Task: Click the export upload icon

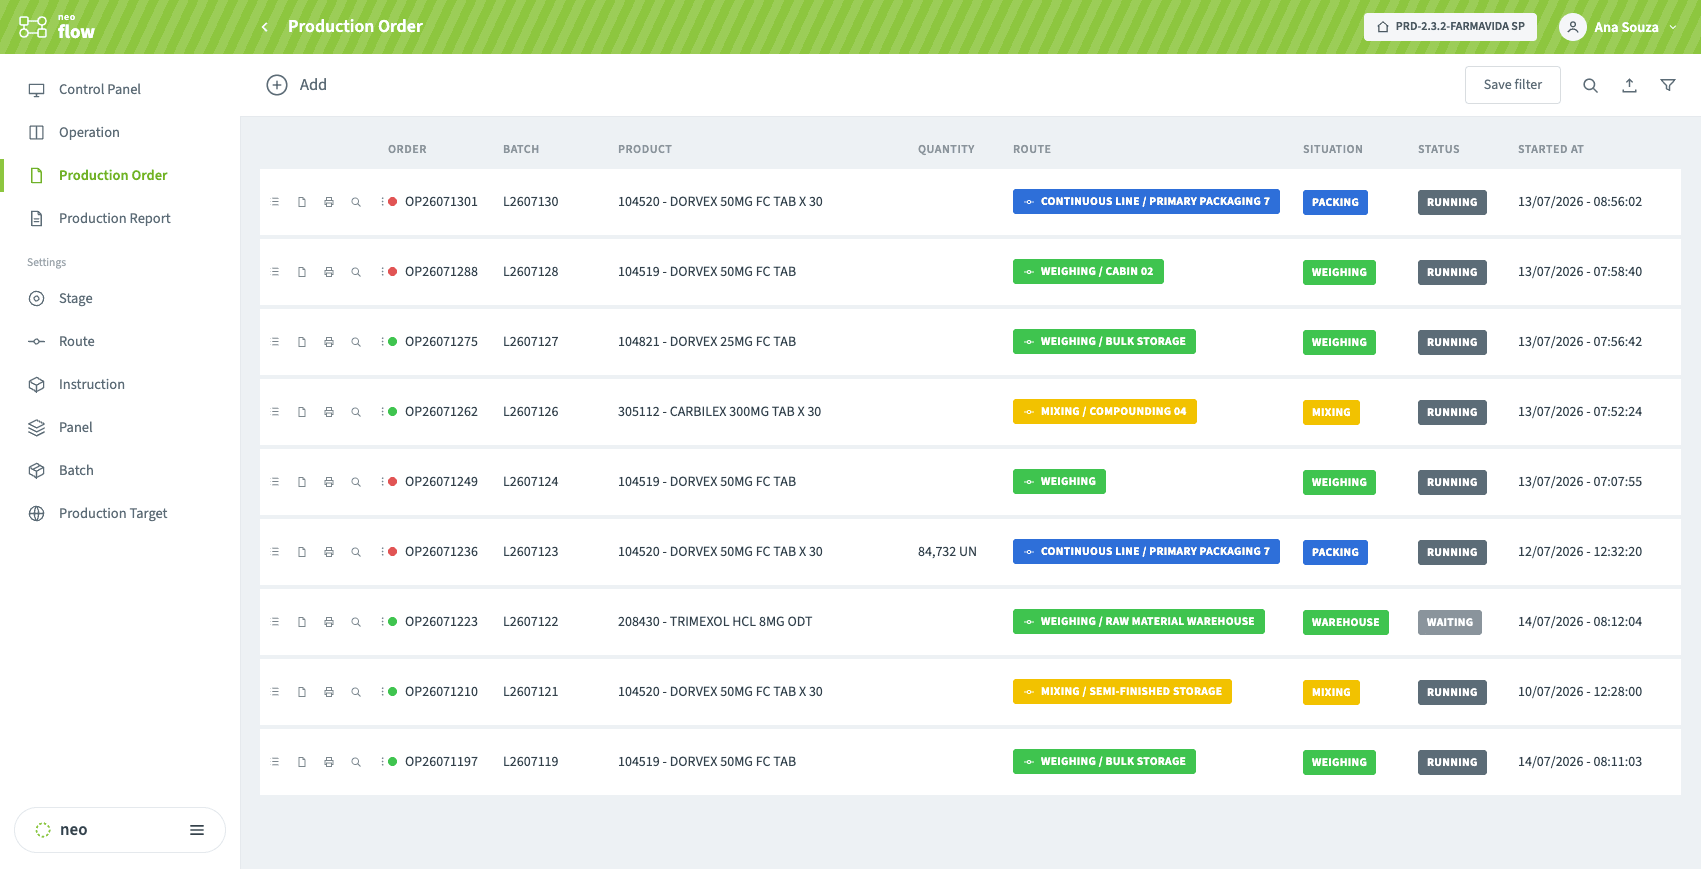Action: pyautogui.click(x=1629, y=85)
